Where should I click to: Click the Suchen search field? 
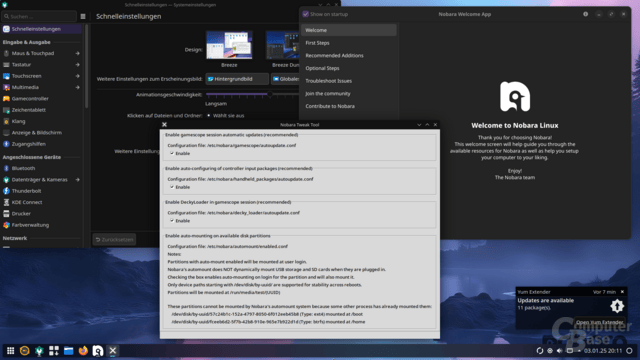tap(39, 16)
